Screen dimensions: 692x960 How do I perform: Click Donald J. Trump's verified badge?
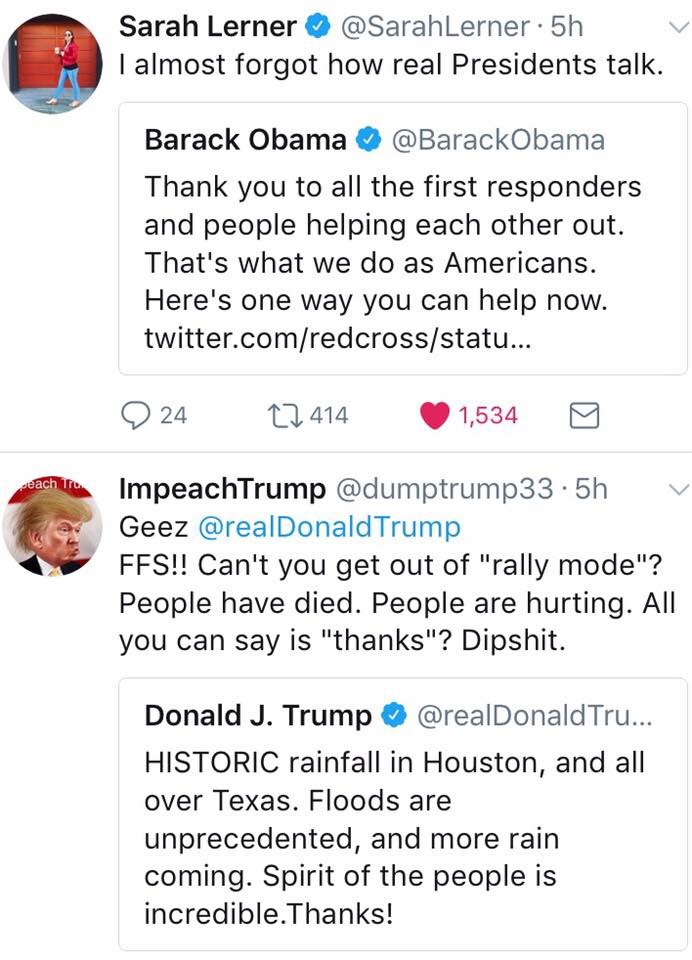point(393,716)
